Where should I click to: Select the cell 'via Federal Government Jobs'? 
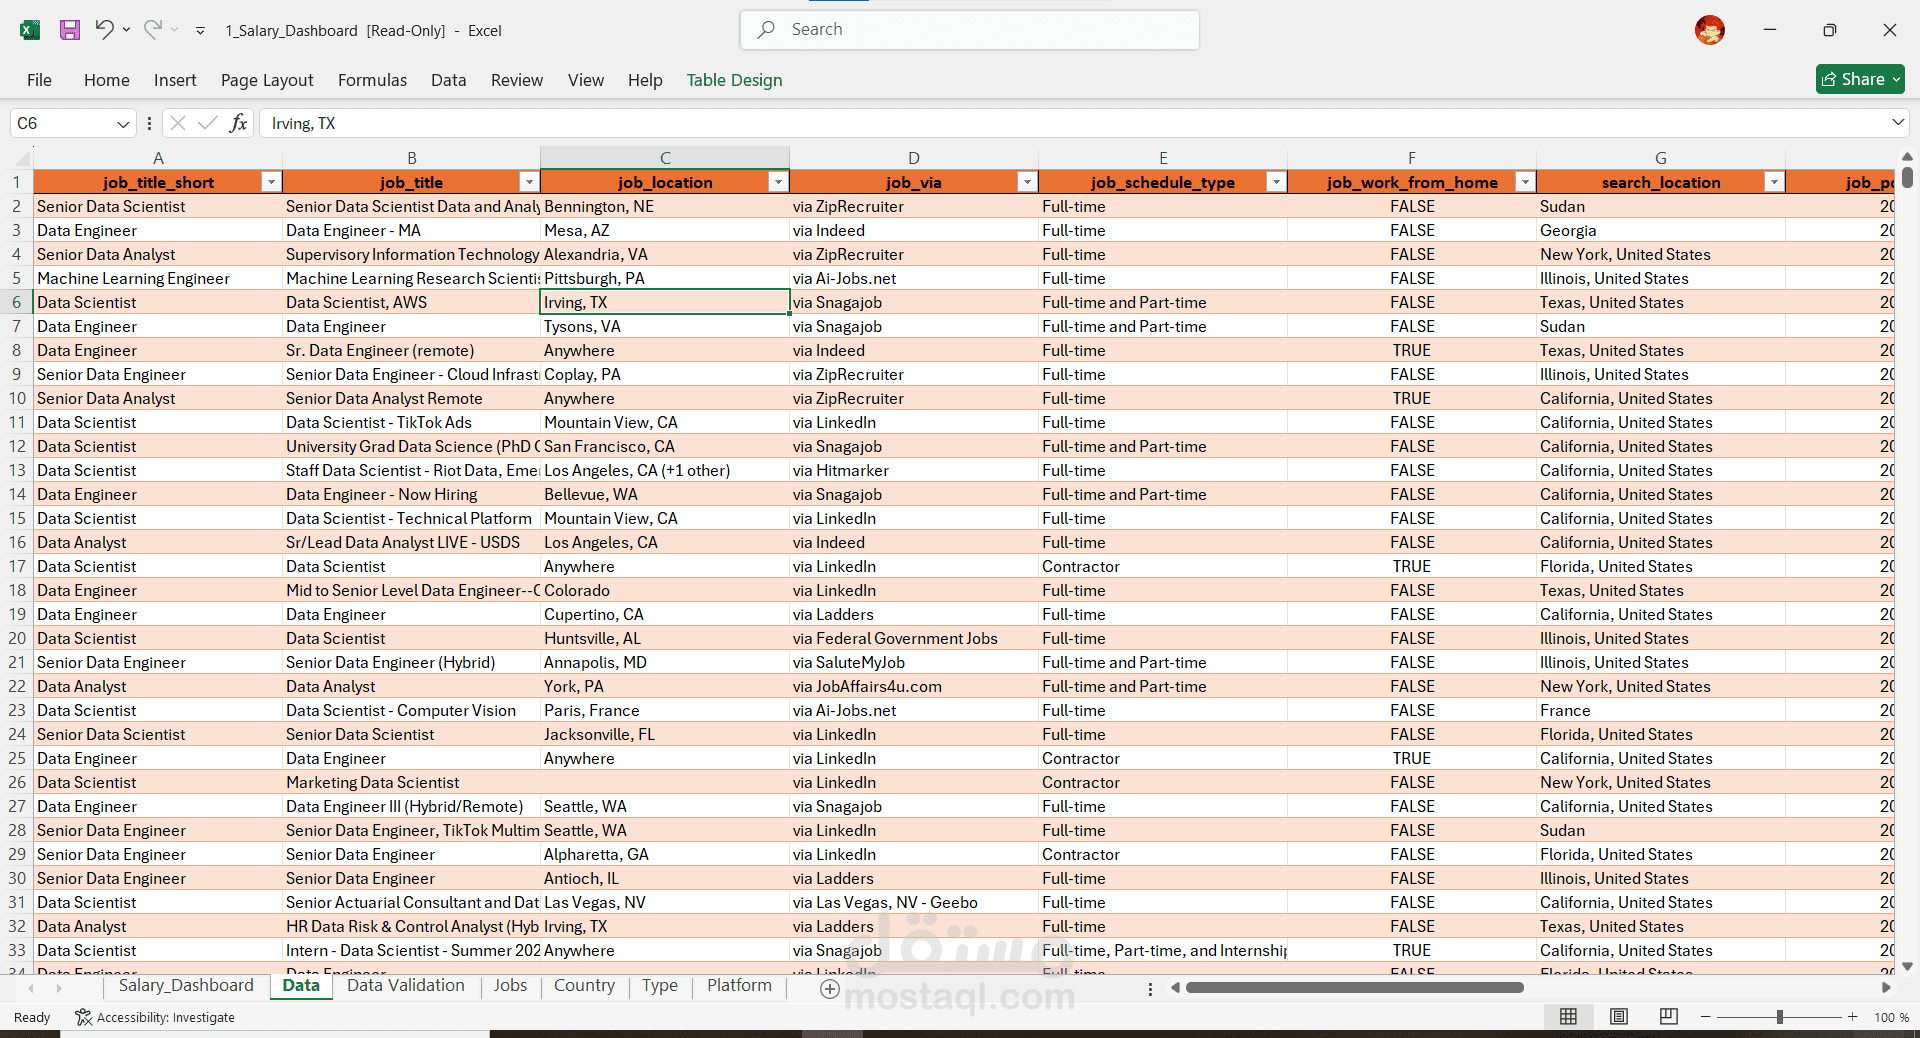coord(913,638)
